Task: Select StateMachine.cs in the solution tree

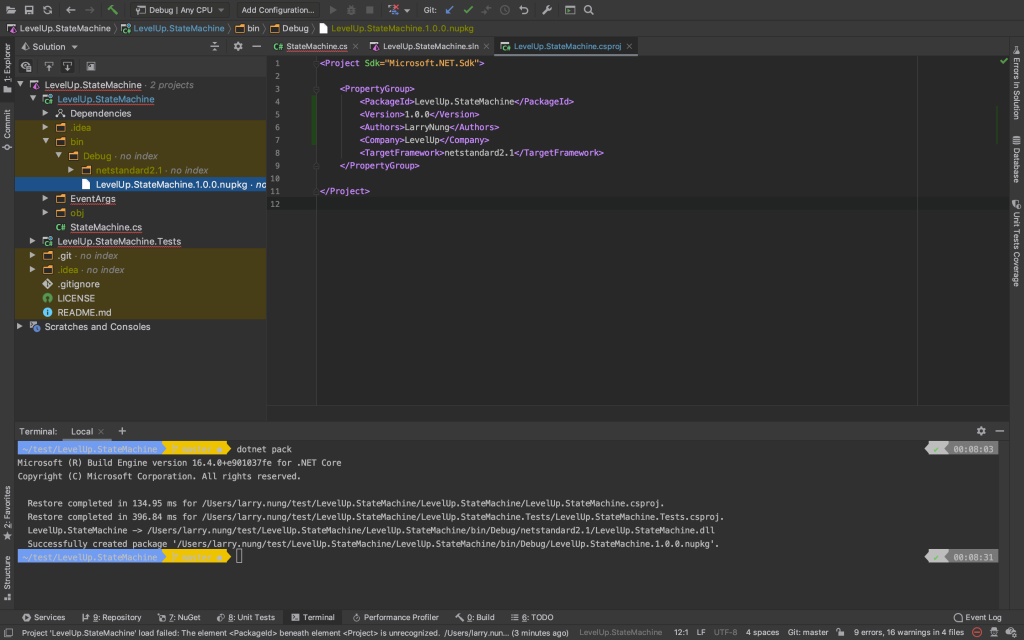Action: pyautogui.click(x=106, y=227)
